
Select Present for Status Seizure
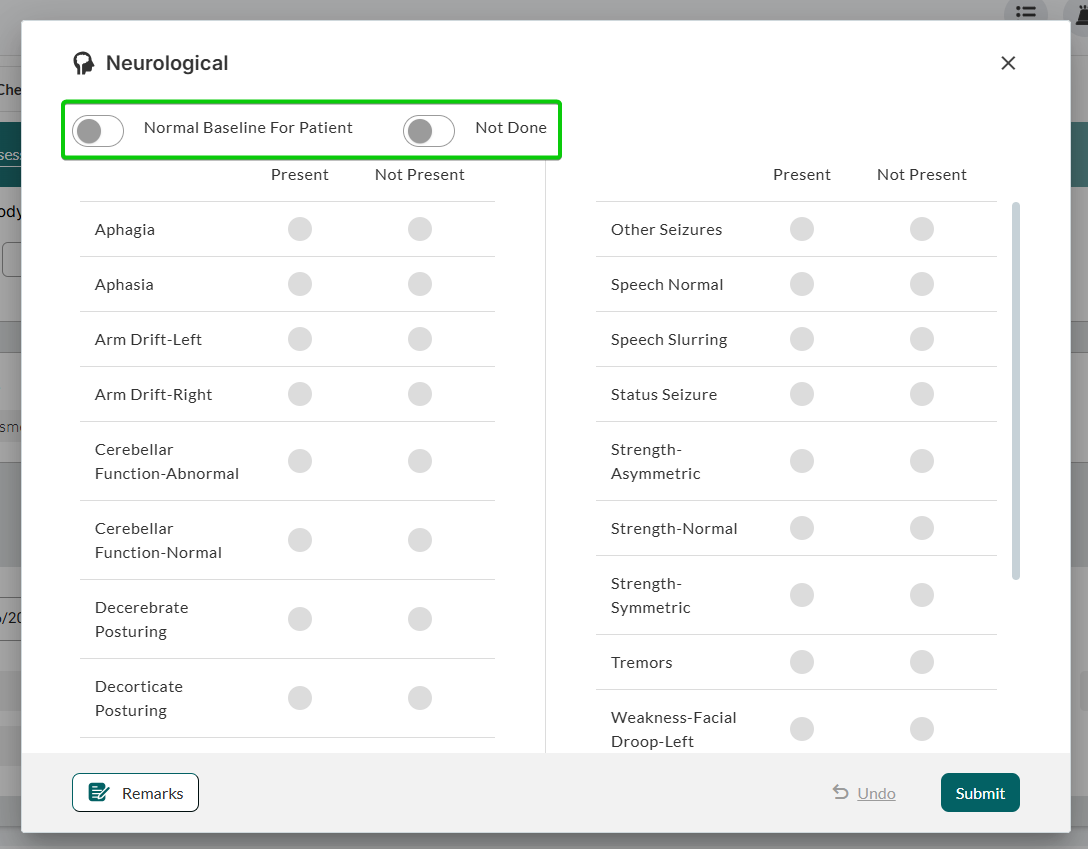(x=802, y=394)
